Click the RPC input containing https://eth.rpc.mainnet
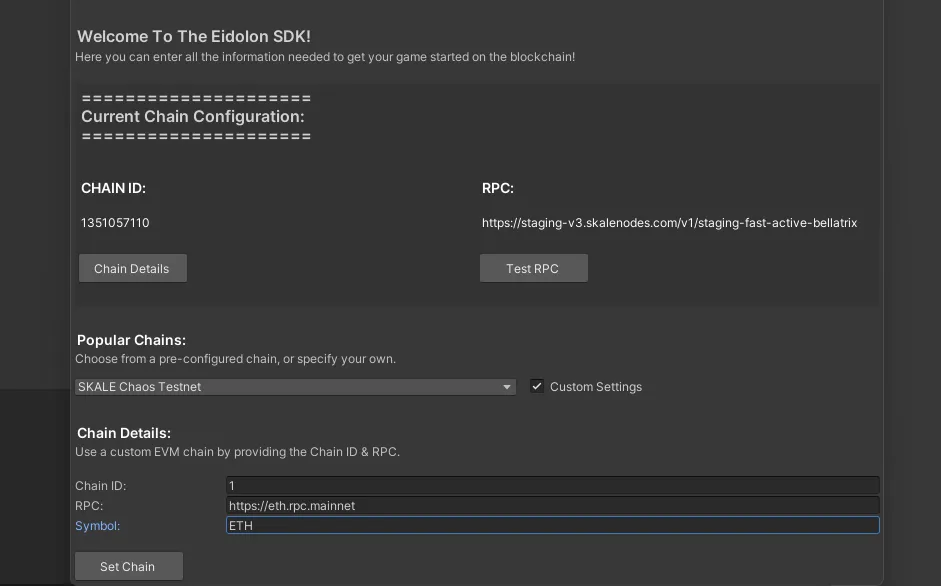 coord(552,505)
